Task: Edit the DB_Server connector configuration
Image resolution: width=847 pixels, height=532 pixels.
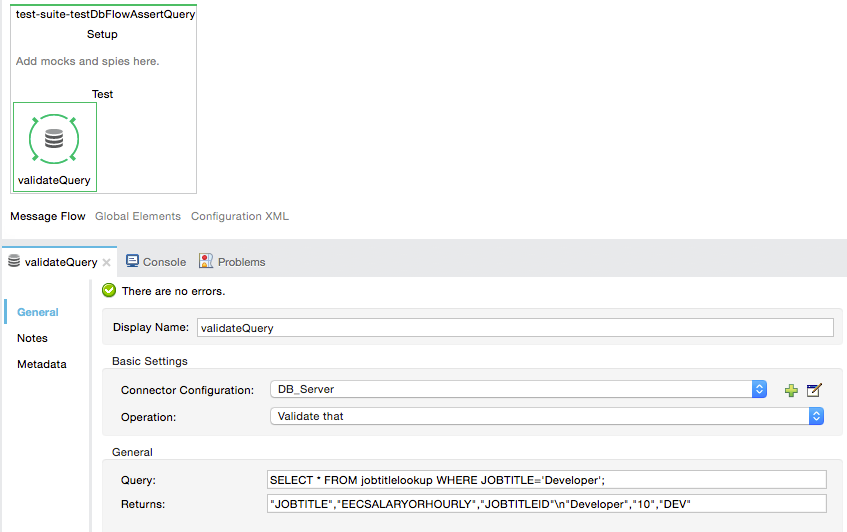Action: (814, 390)
